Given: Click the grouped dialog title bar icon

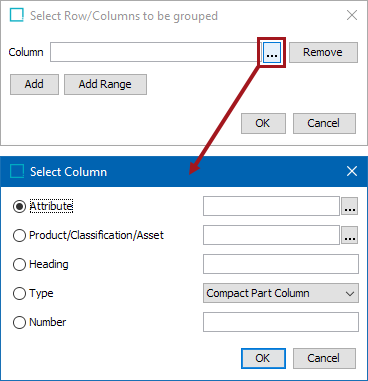Looking at the screenshot, I should 17,15.
